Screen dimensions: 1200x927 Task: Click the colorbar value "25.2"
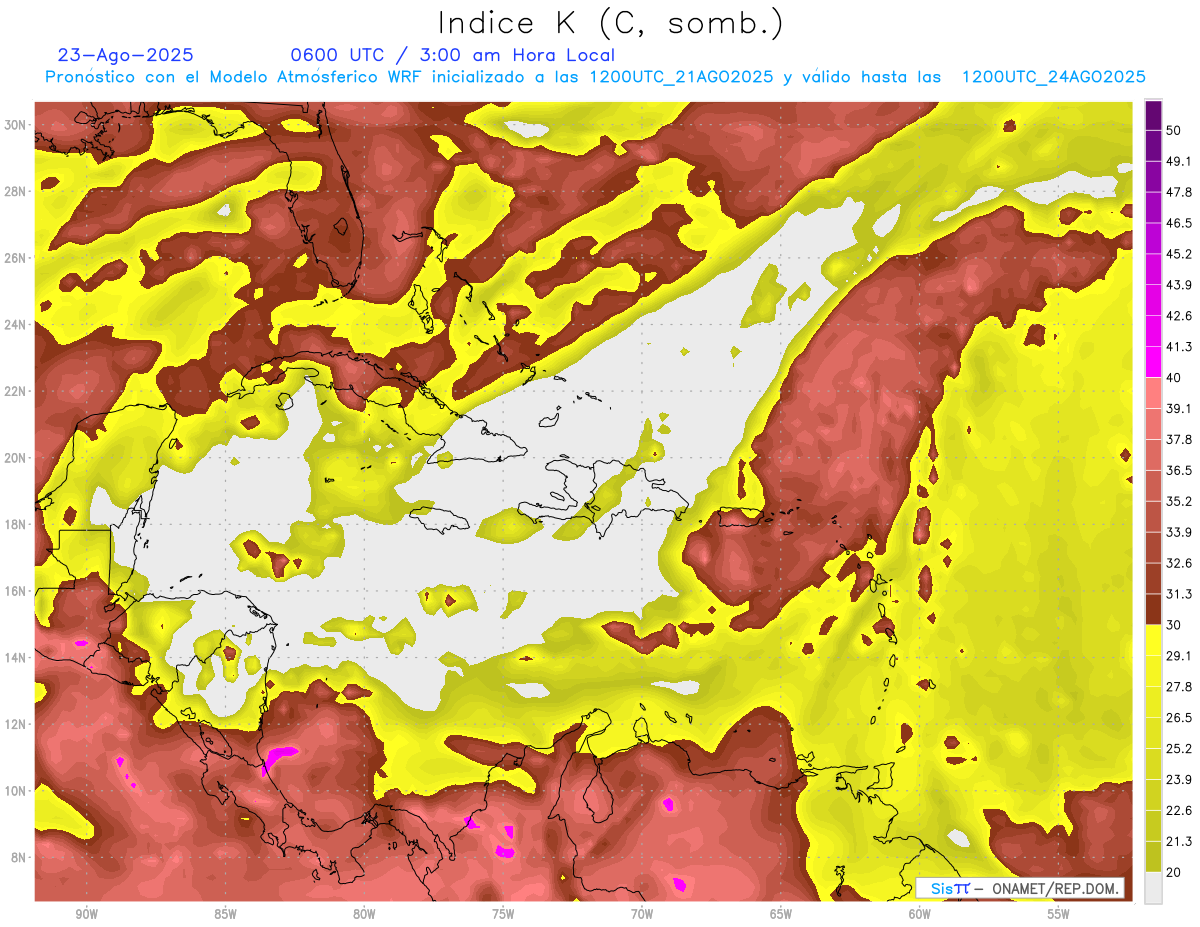pyautogui.click(x=1179, y=749)
